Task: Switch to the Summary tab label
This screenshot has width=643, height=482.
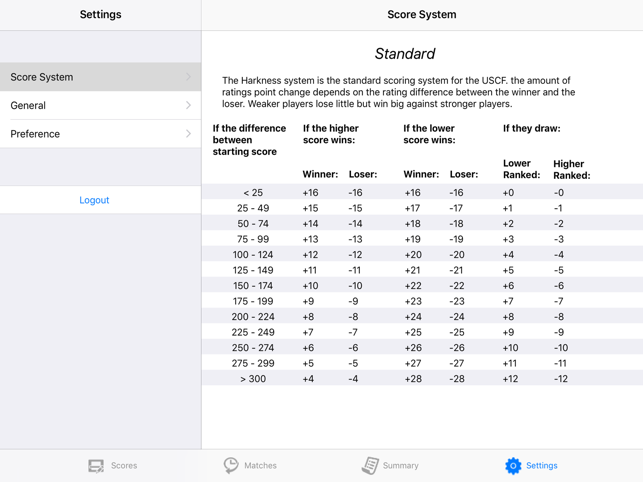Action: 401,466
